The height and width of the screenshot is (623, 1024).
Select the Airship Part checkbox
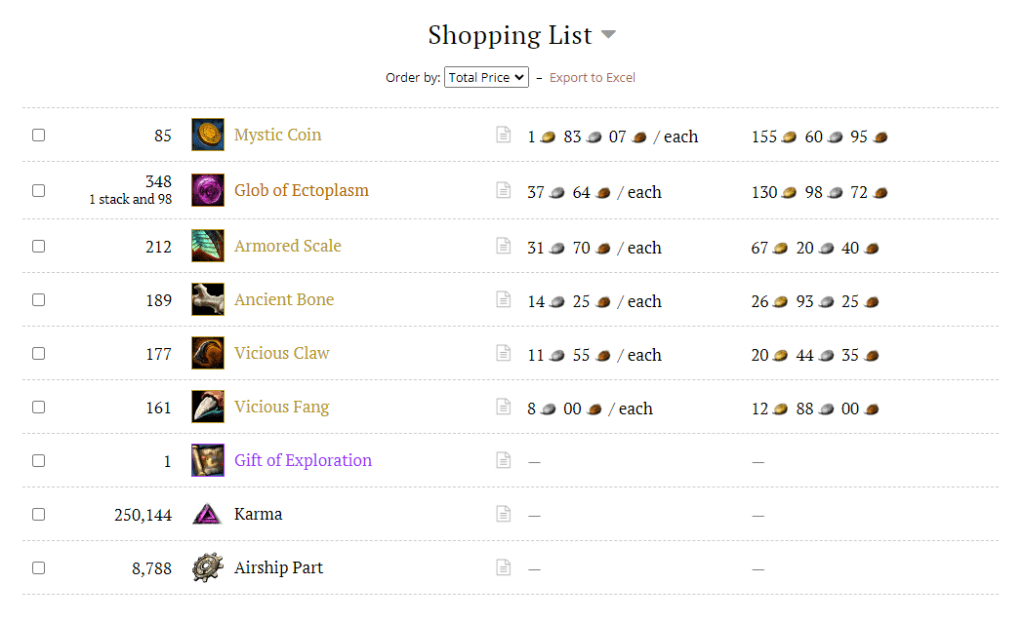point(38,568)
